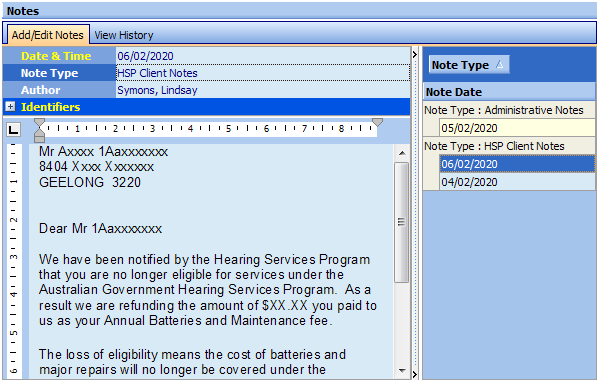The width and height of the screenshot is (599, 382).
Task: Click the 'Dear Mr 1Aaxxxxxxx' salutation line
Action: 100,228
